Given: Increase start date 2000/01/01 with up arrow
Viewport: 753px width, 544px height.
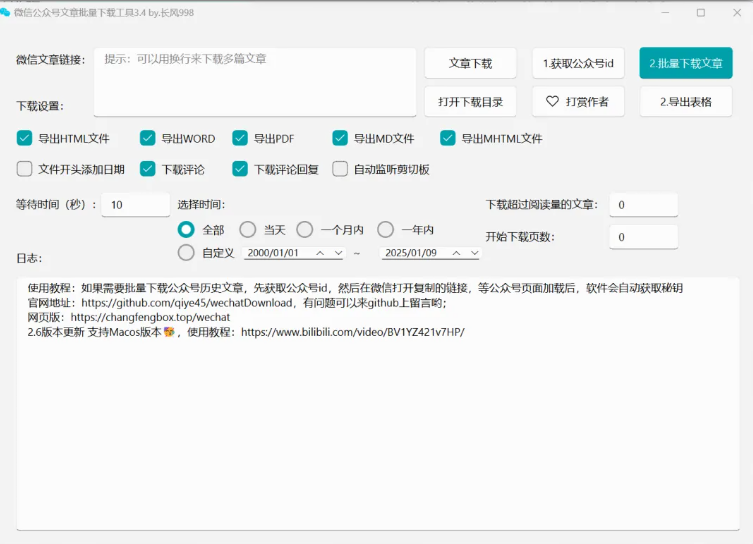Looking at the screenshot, I should (x=320, y=253).
